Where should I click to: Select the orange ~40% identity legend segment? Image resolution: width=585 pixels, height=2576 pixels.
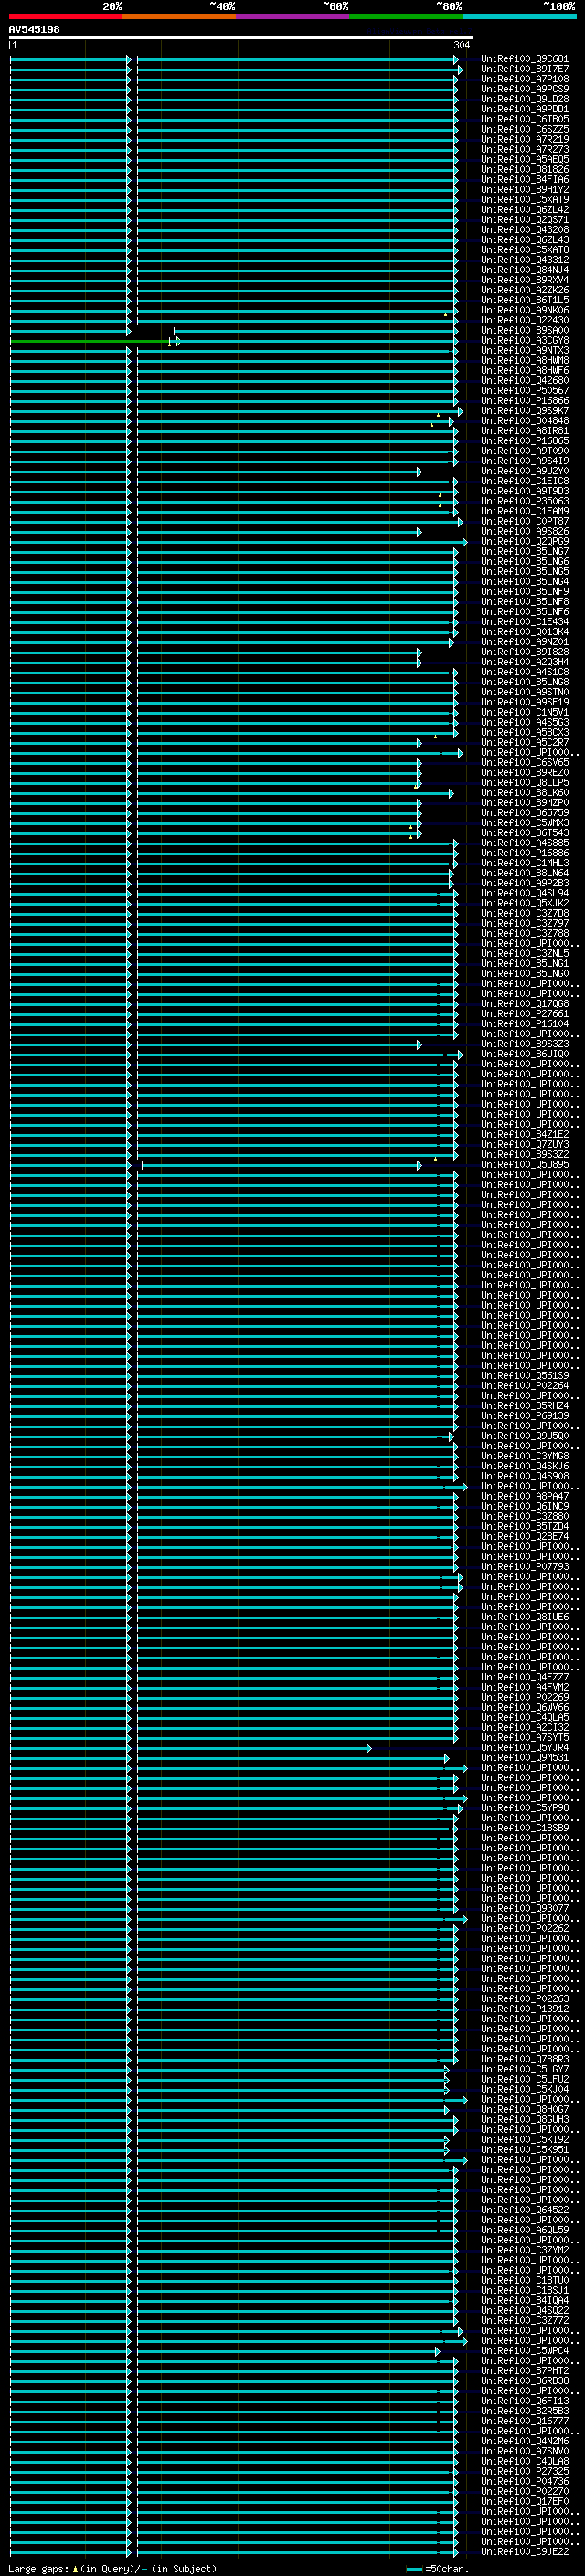click(x=179, y=16)
